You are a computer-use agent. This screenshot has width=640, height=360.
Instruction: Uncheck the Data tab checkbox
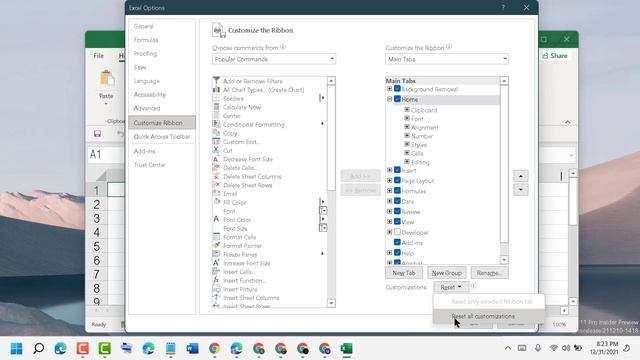tap(397, 201)
